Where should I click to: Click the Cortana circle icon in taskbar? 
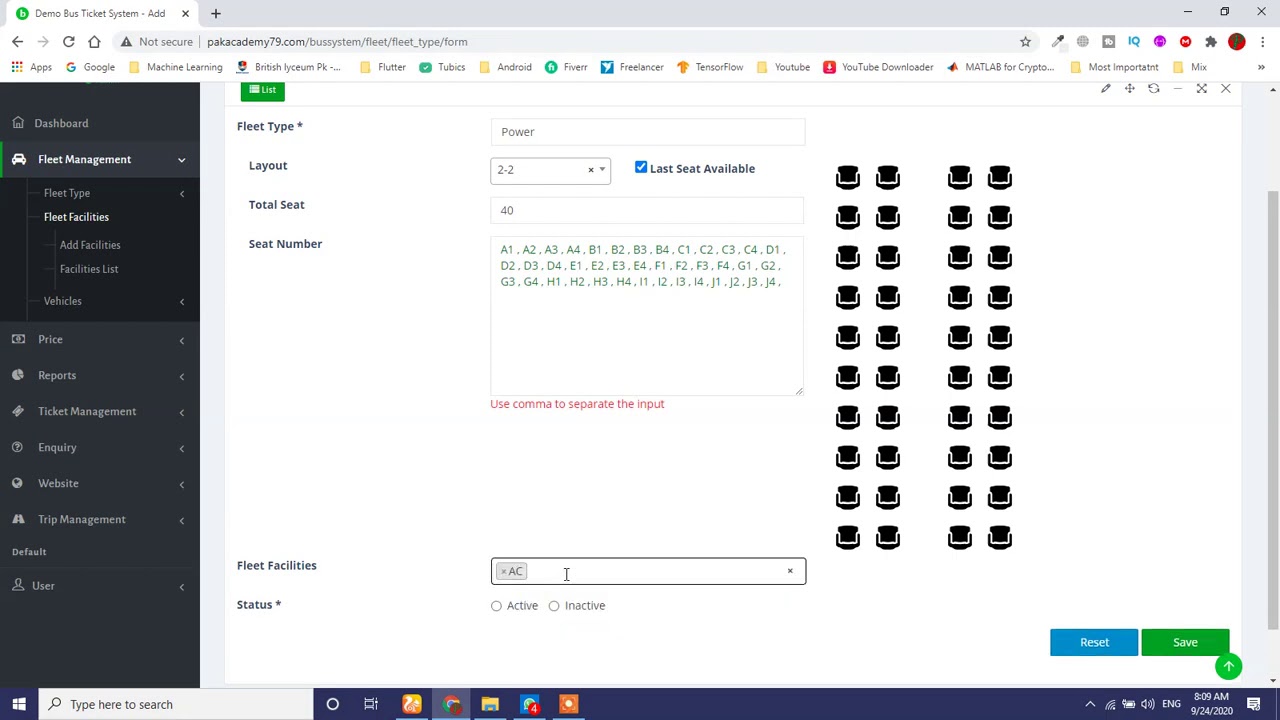tap(332, 704)
